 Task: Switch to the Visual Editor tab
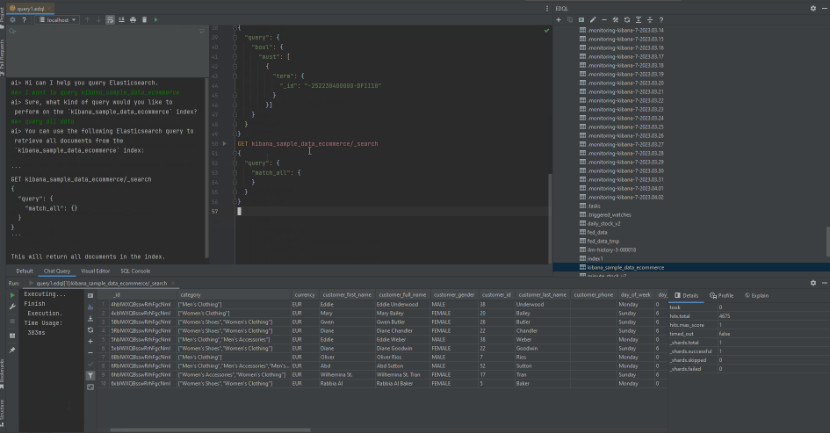[95, 271]
